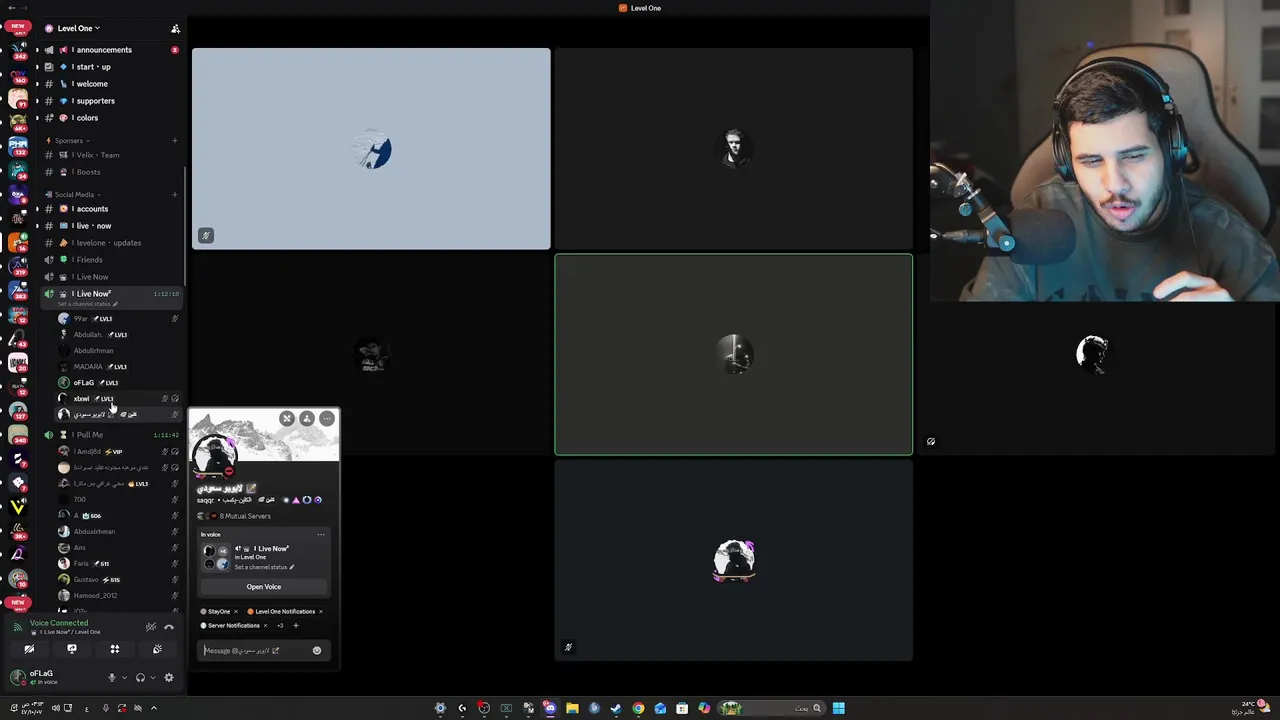
Task: Open the Level One server name dropdown
Action: pos(79,28)
